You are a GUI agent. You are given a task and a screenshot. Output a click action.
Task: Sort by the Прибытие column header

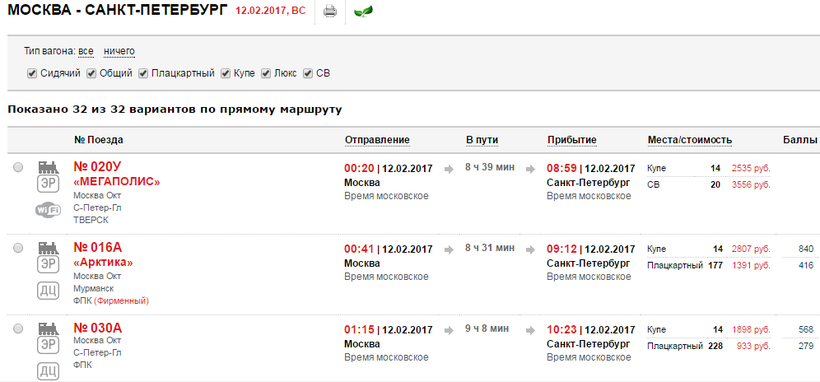click(572, 140)
